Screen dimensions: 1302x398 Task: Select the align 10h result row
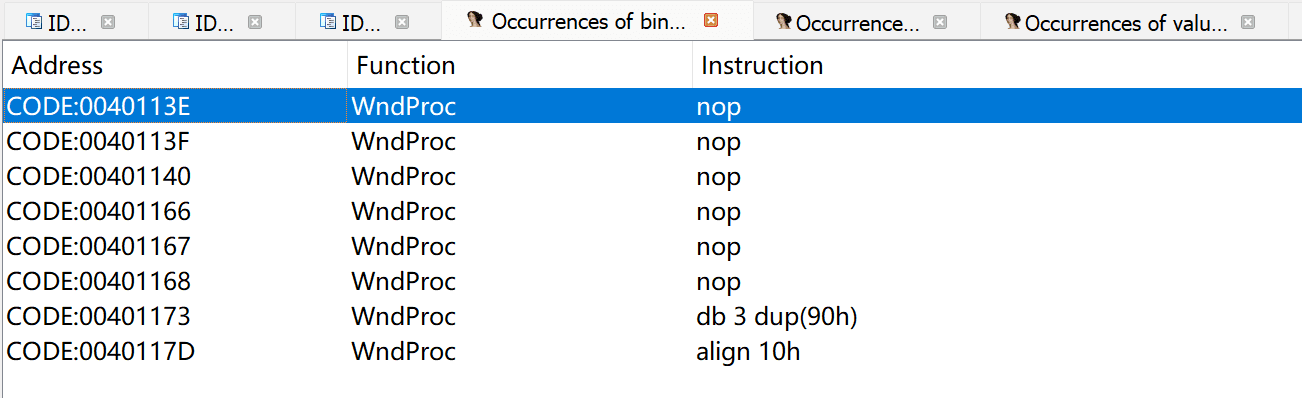651,351
